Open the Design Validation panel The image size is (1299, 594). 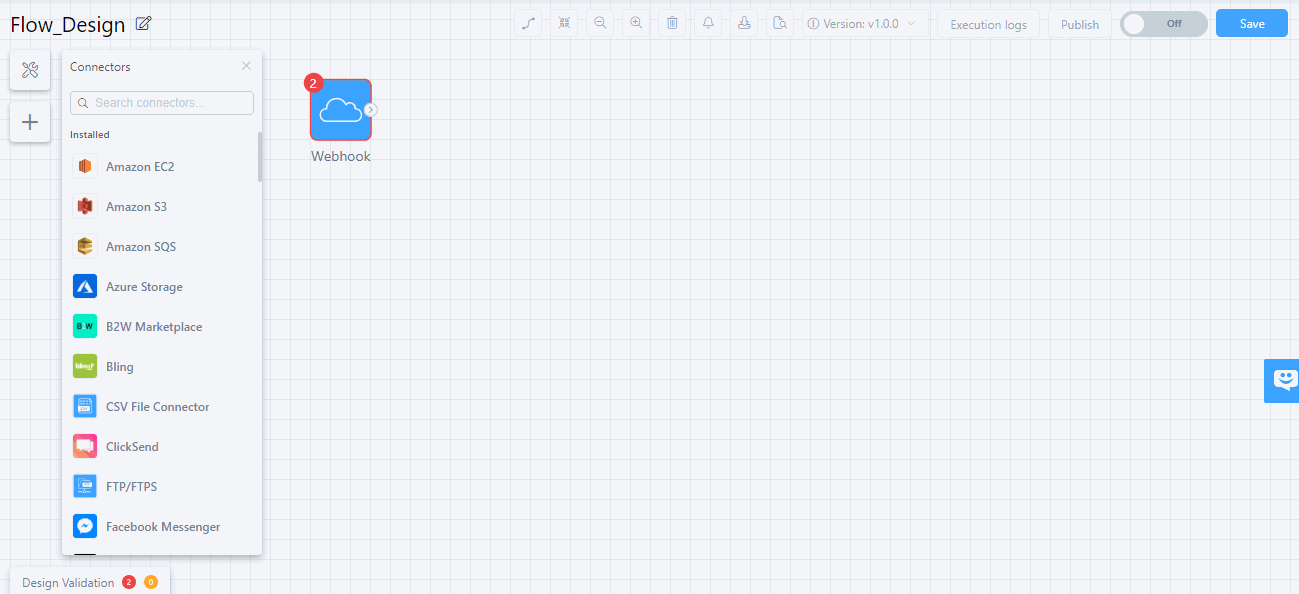(70, 581)
